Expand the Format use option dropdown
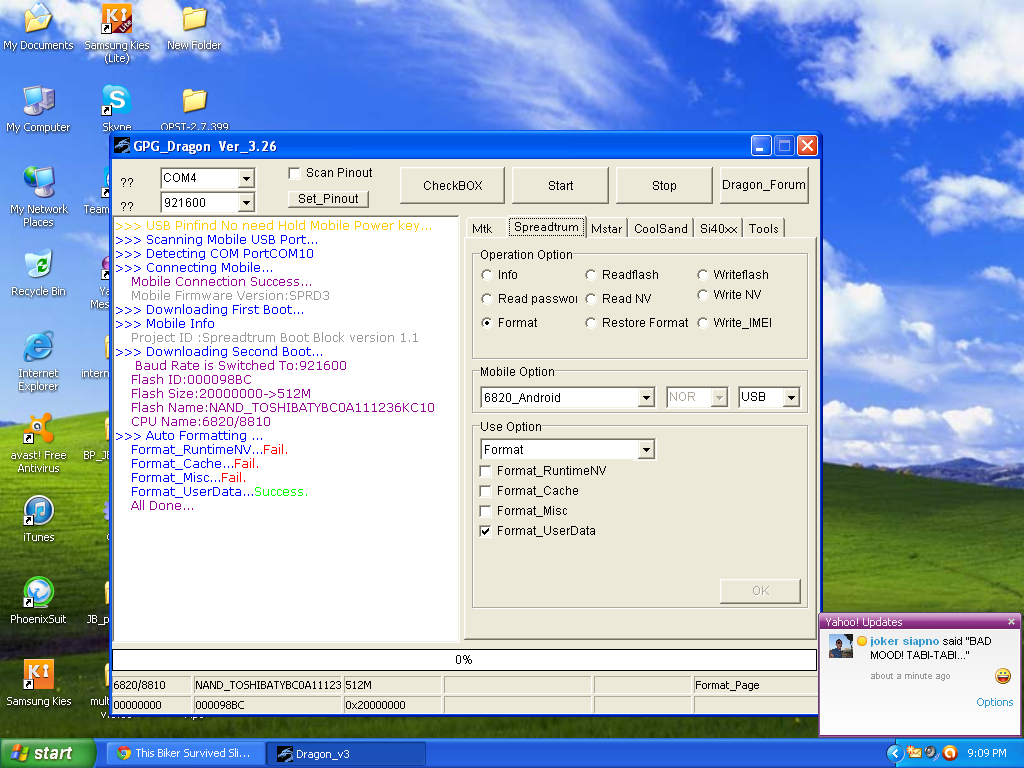 tap(646, 450)
